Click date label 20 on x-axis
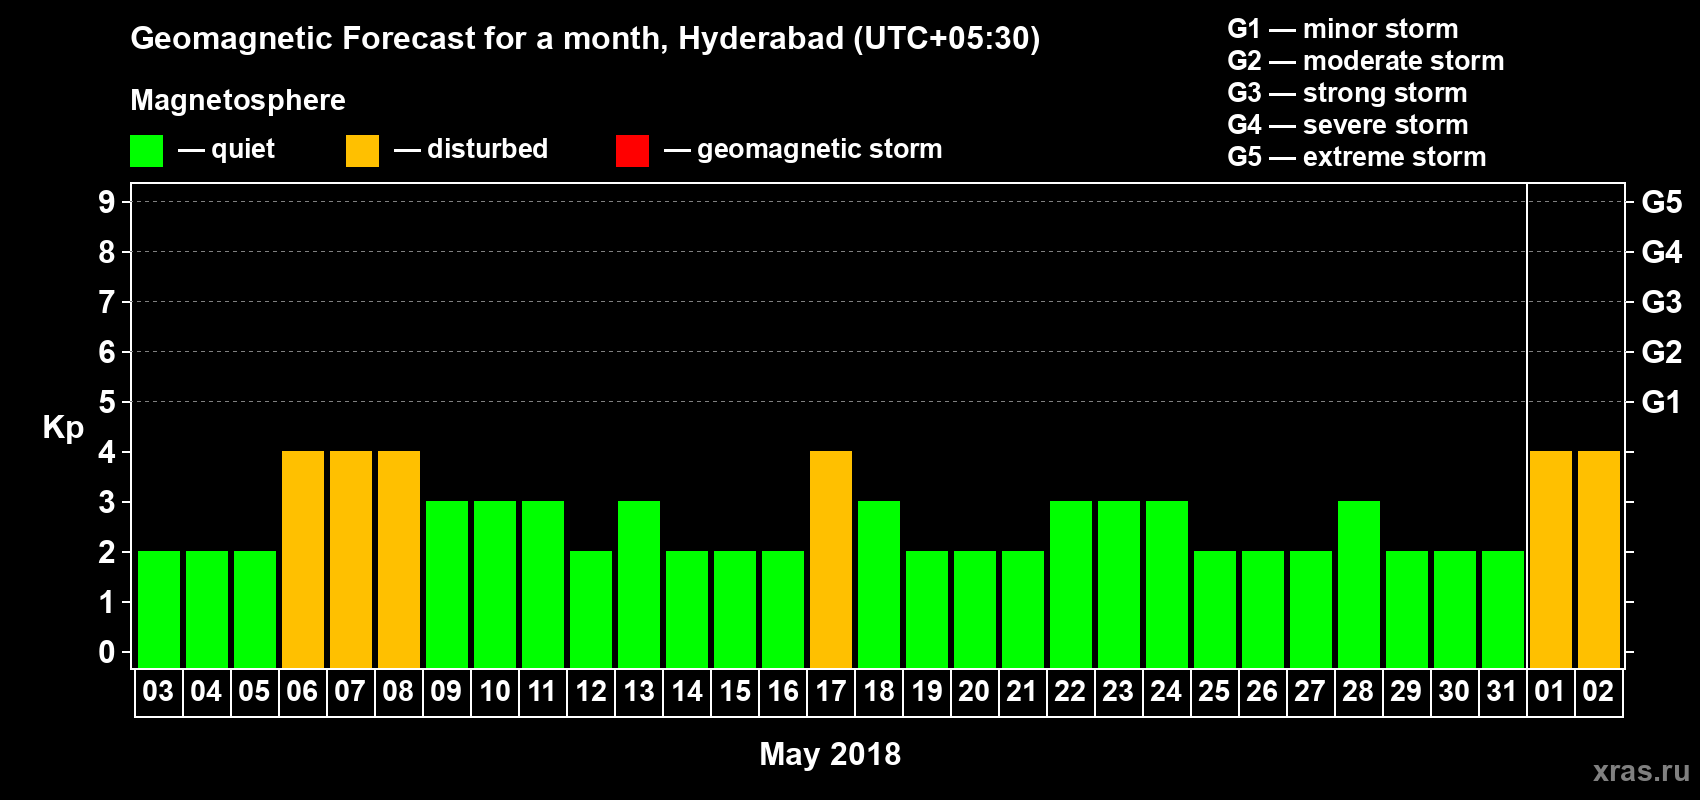This screenshot has width=1700, height=800. pyautogui.click(x=974, y=691)
